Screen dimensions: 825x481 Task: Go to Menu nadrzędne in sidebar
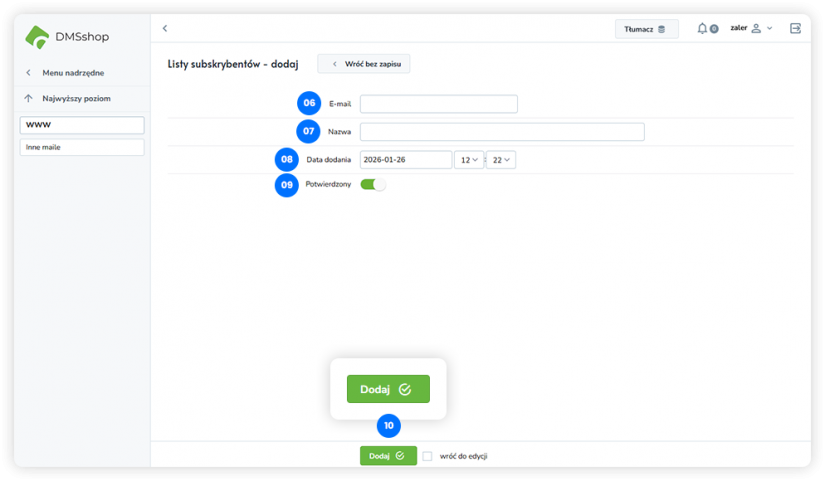tap(72, 73)
